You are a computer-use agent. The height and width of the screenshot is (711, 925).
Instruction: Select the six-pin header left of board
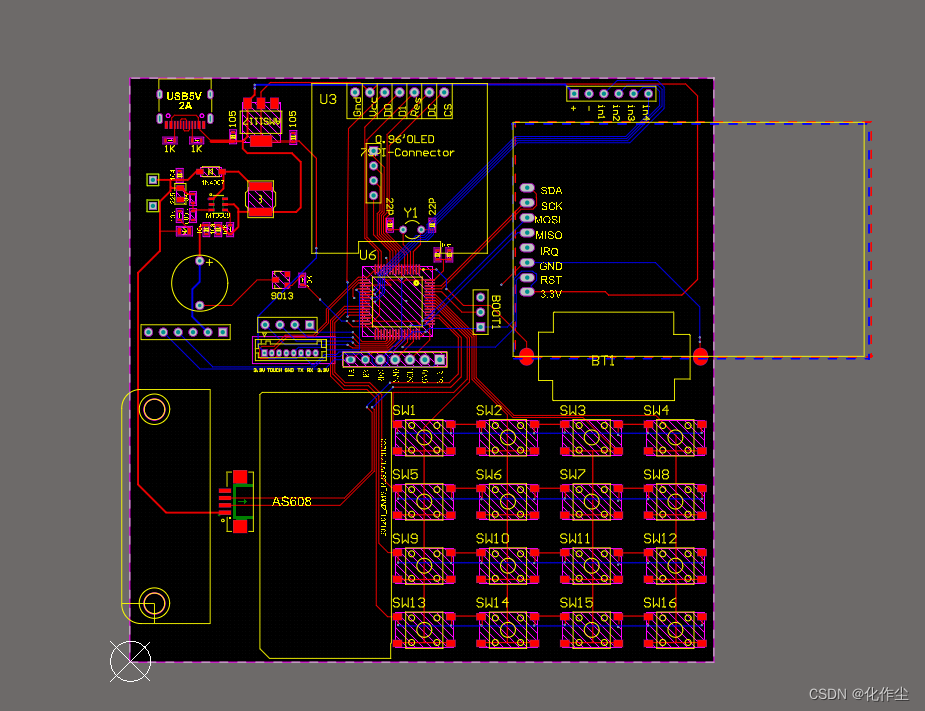[186, 332]
